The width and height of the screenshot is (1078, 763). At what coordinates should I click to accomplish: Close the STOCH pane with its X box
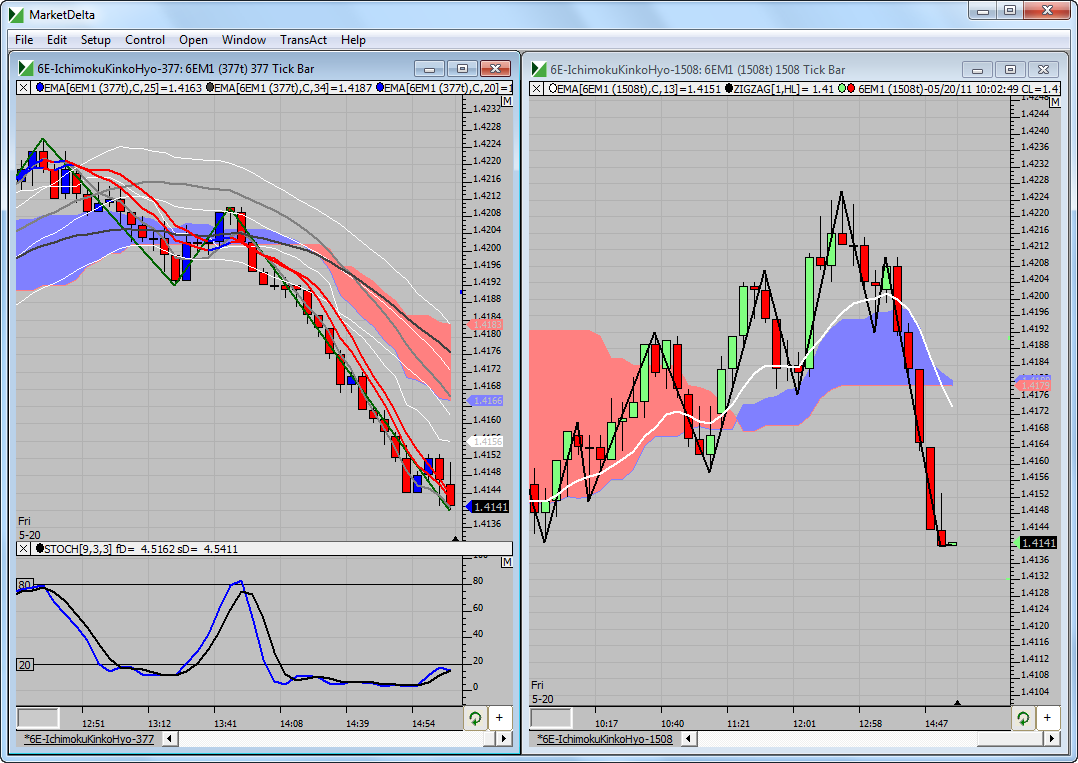point(23,549)
